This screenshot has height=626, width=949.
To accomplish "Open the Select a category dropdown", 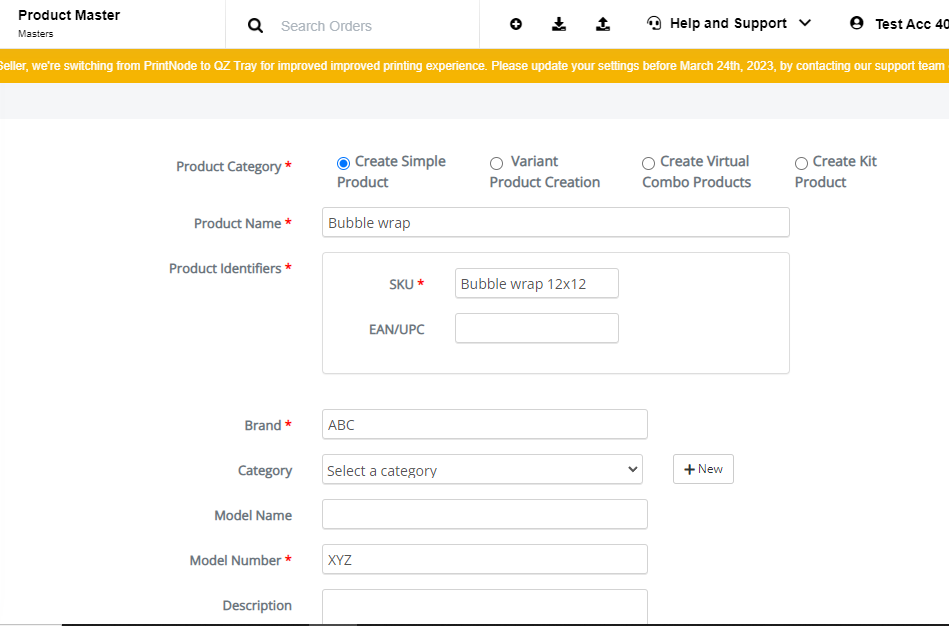I will [482, 469].
